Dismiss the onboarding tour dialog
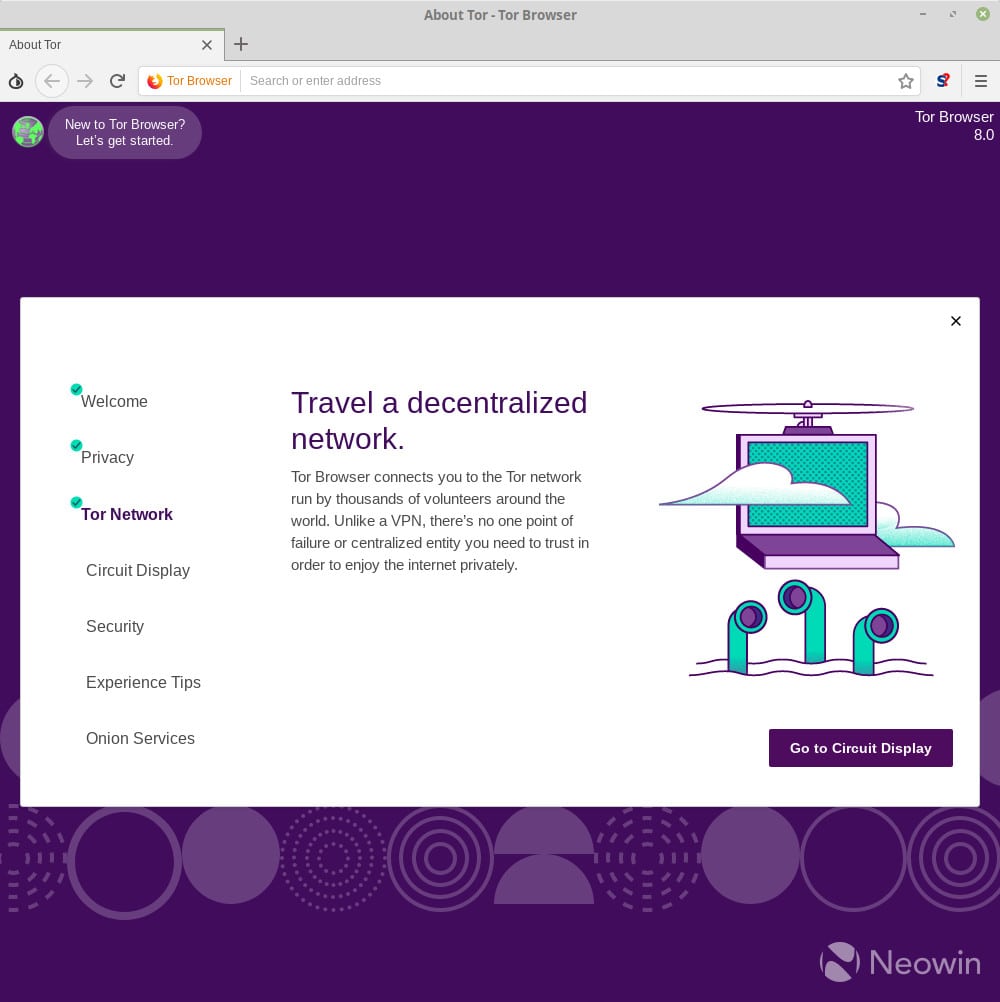Screen dimensions: 1000x1002 955,321
